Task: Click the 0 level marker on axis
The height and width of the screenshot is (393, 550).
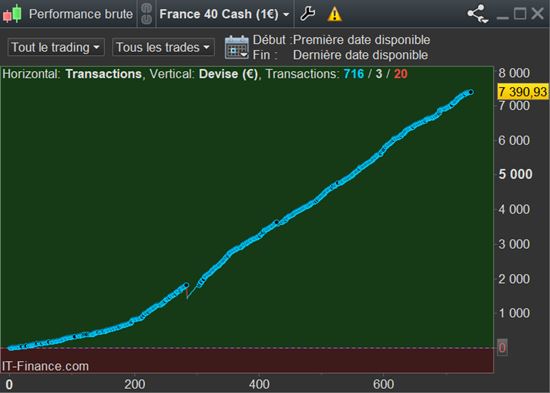Action: [x=502, y=348]
